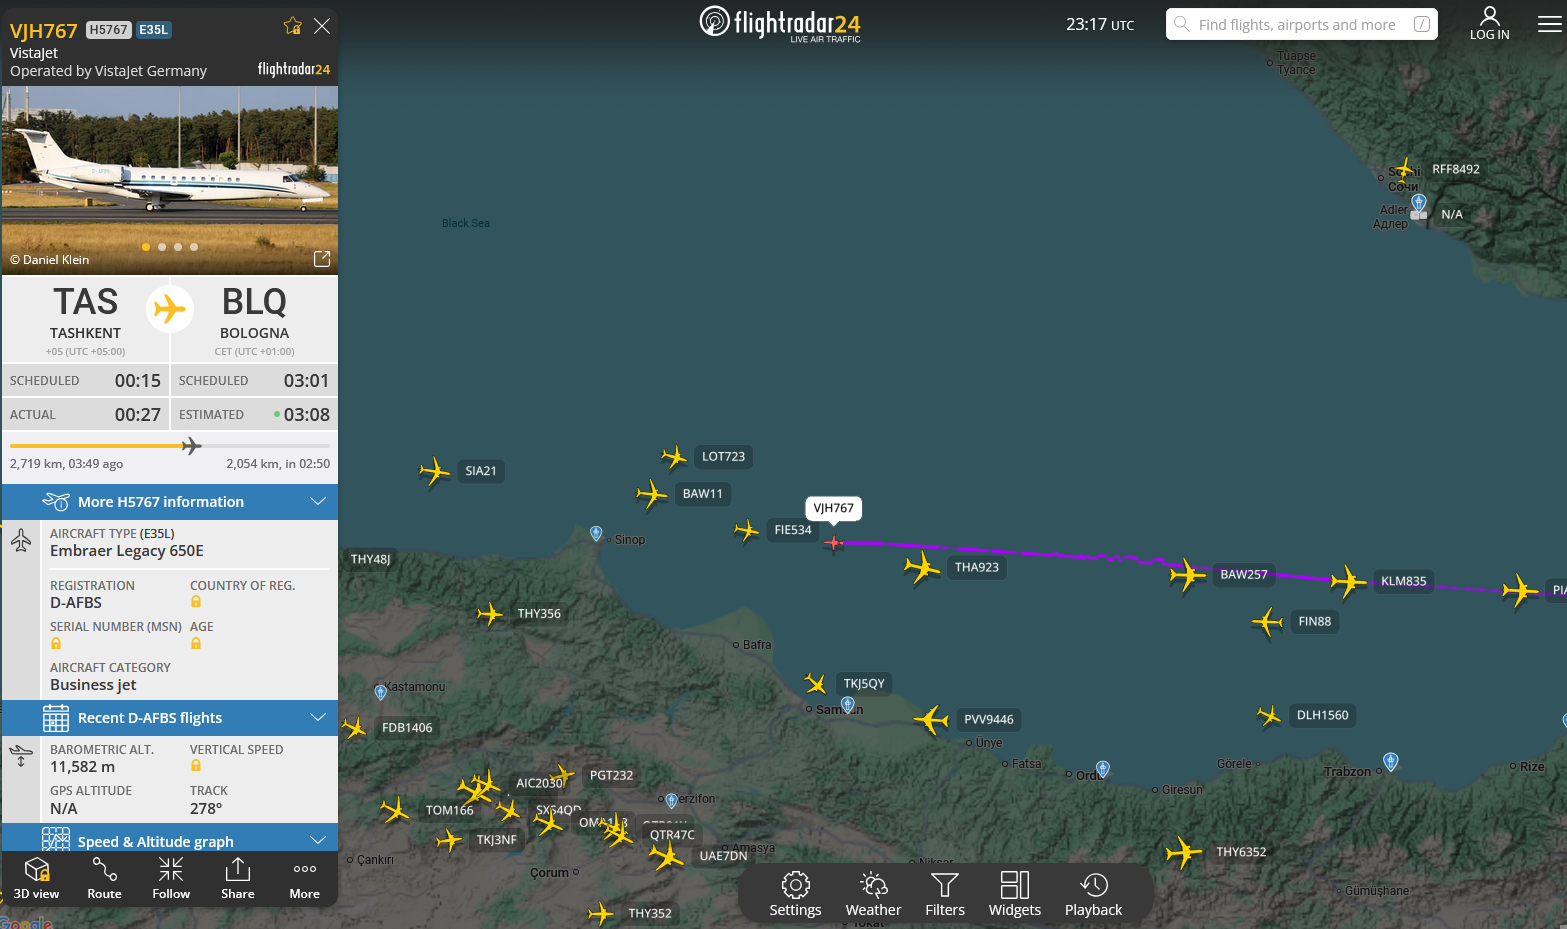Select the THY352 aircraft on map
This screenshot has height=929, width=1567.
(600, 913)
